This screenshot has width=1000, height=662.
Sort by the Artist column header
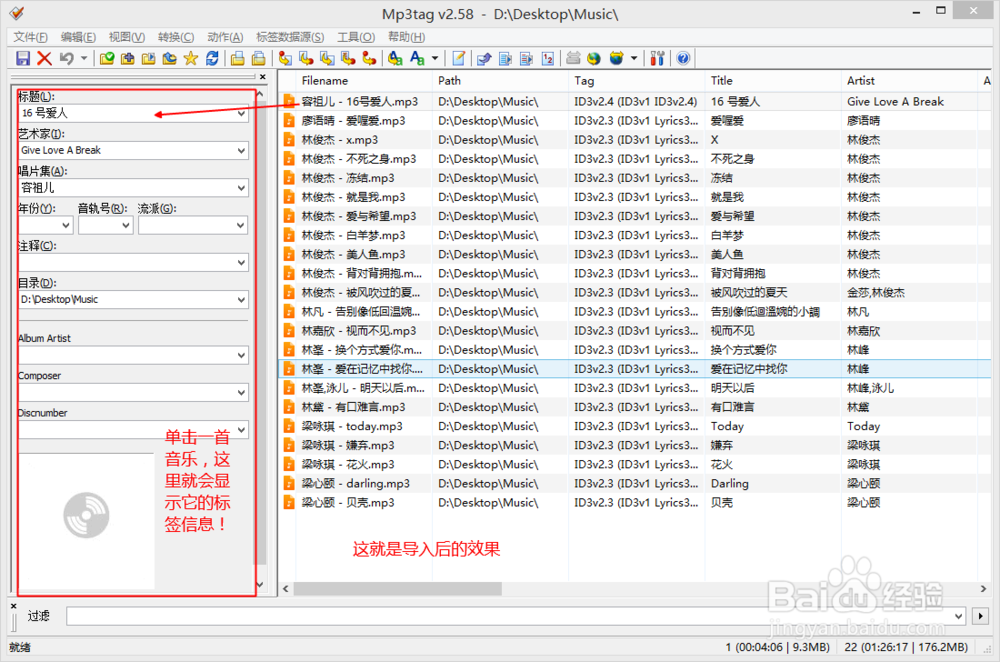coord(909,81)
